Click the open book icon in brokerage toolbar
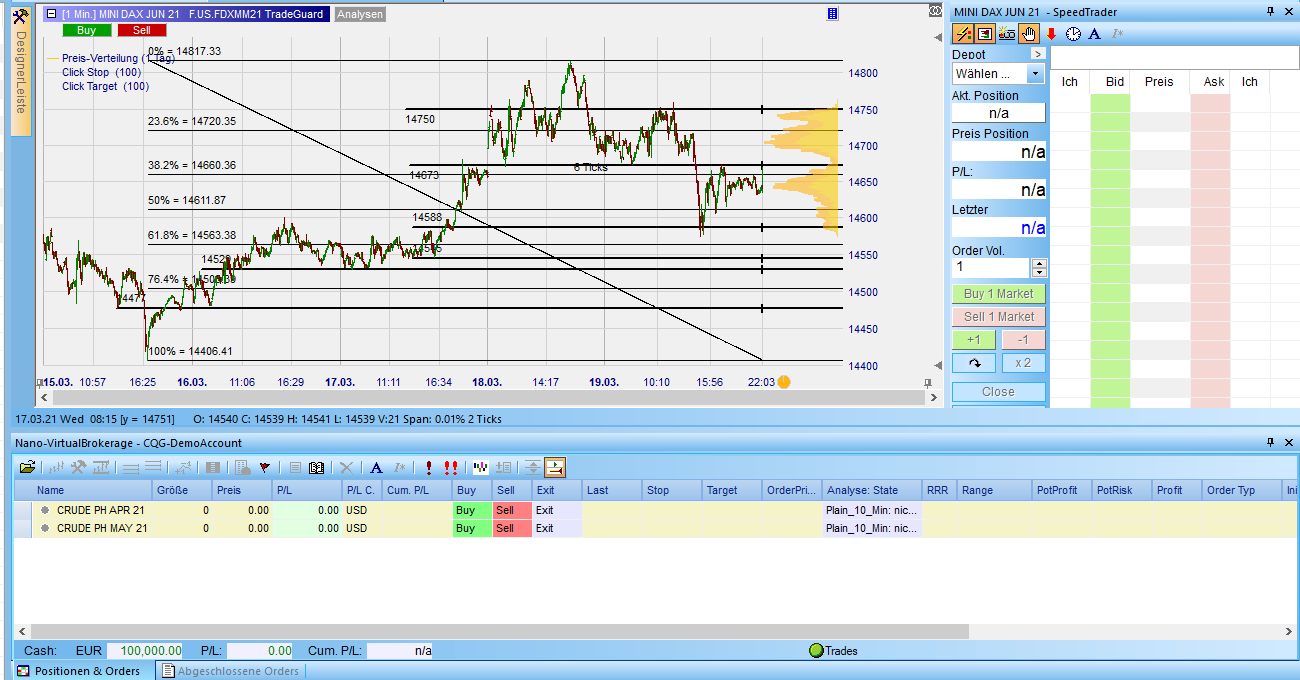 (x=316, y=467)
